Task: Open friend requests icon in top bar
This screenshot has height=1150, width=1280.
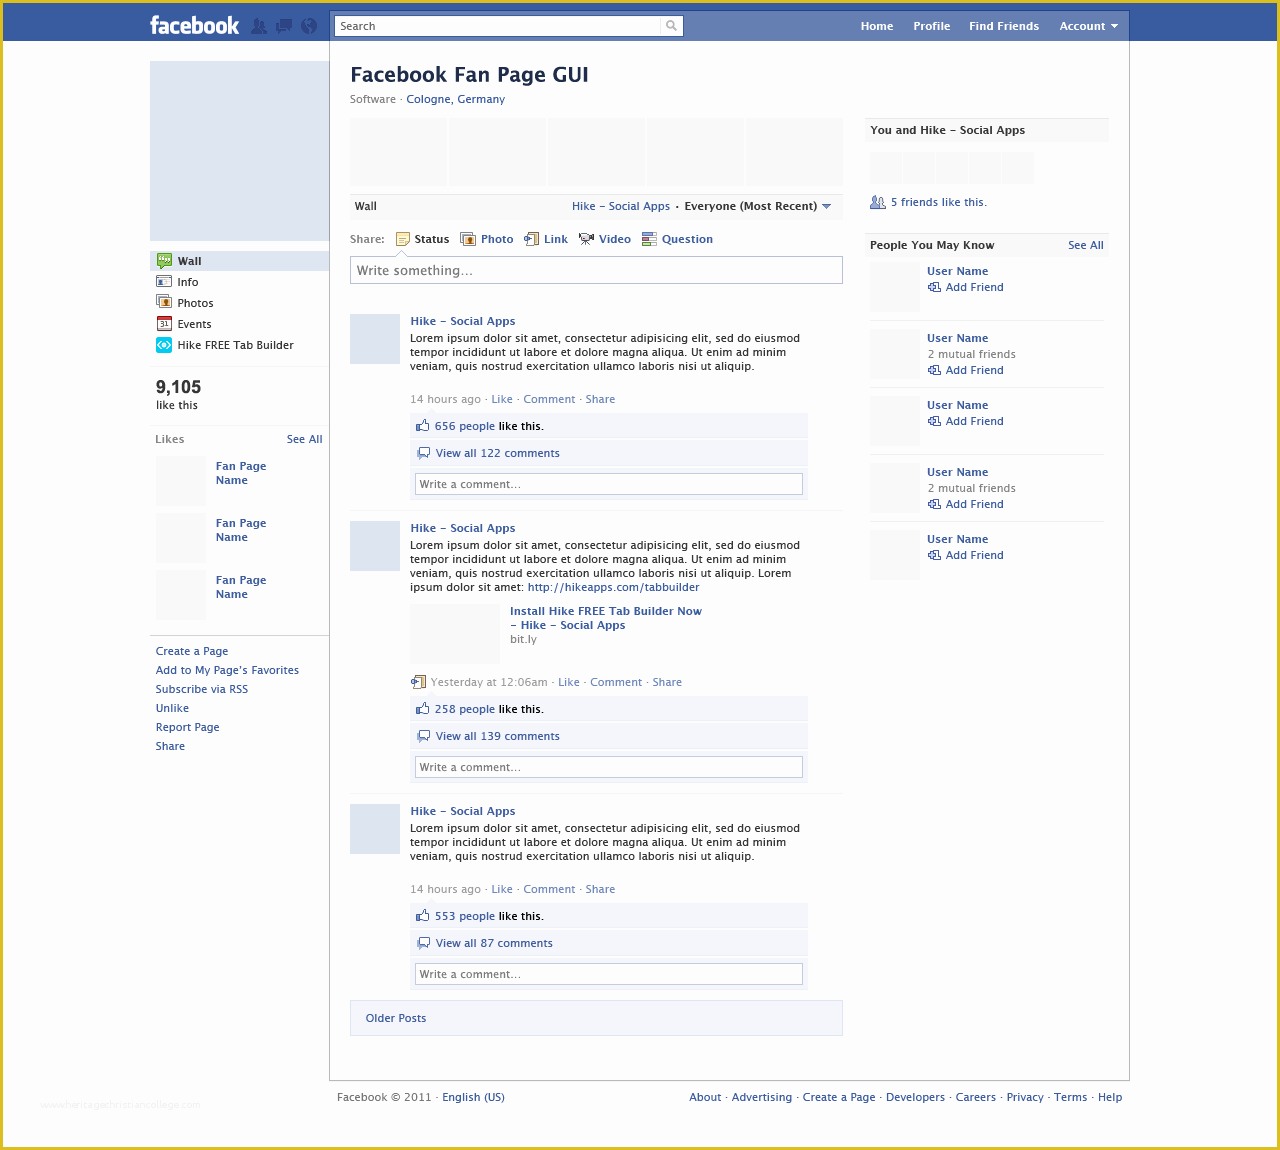Action: click(x=259, y=26)
